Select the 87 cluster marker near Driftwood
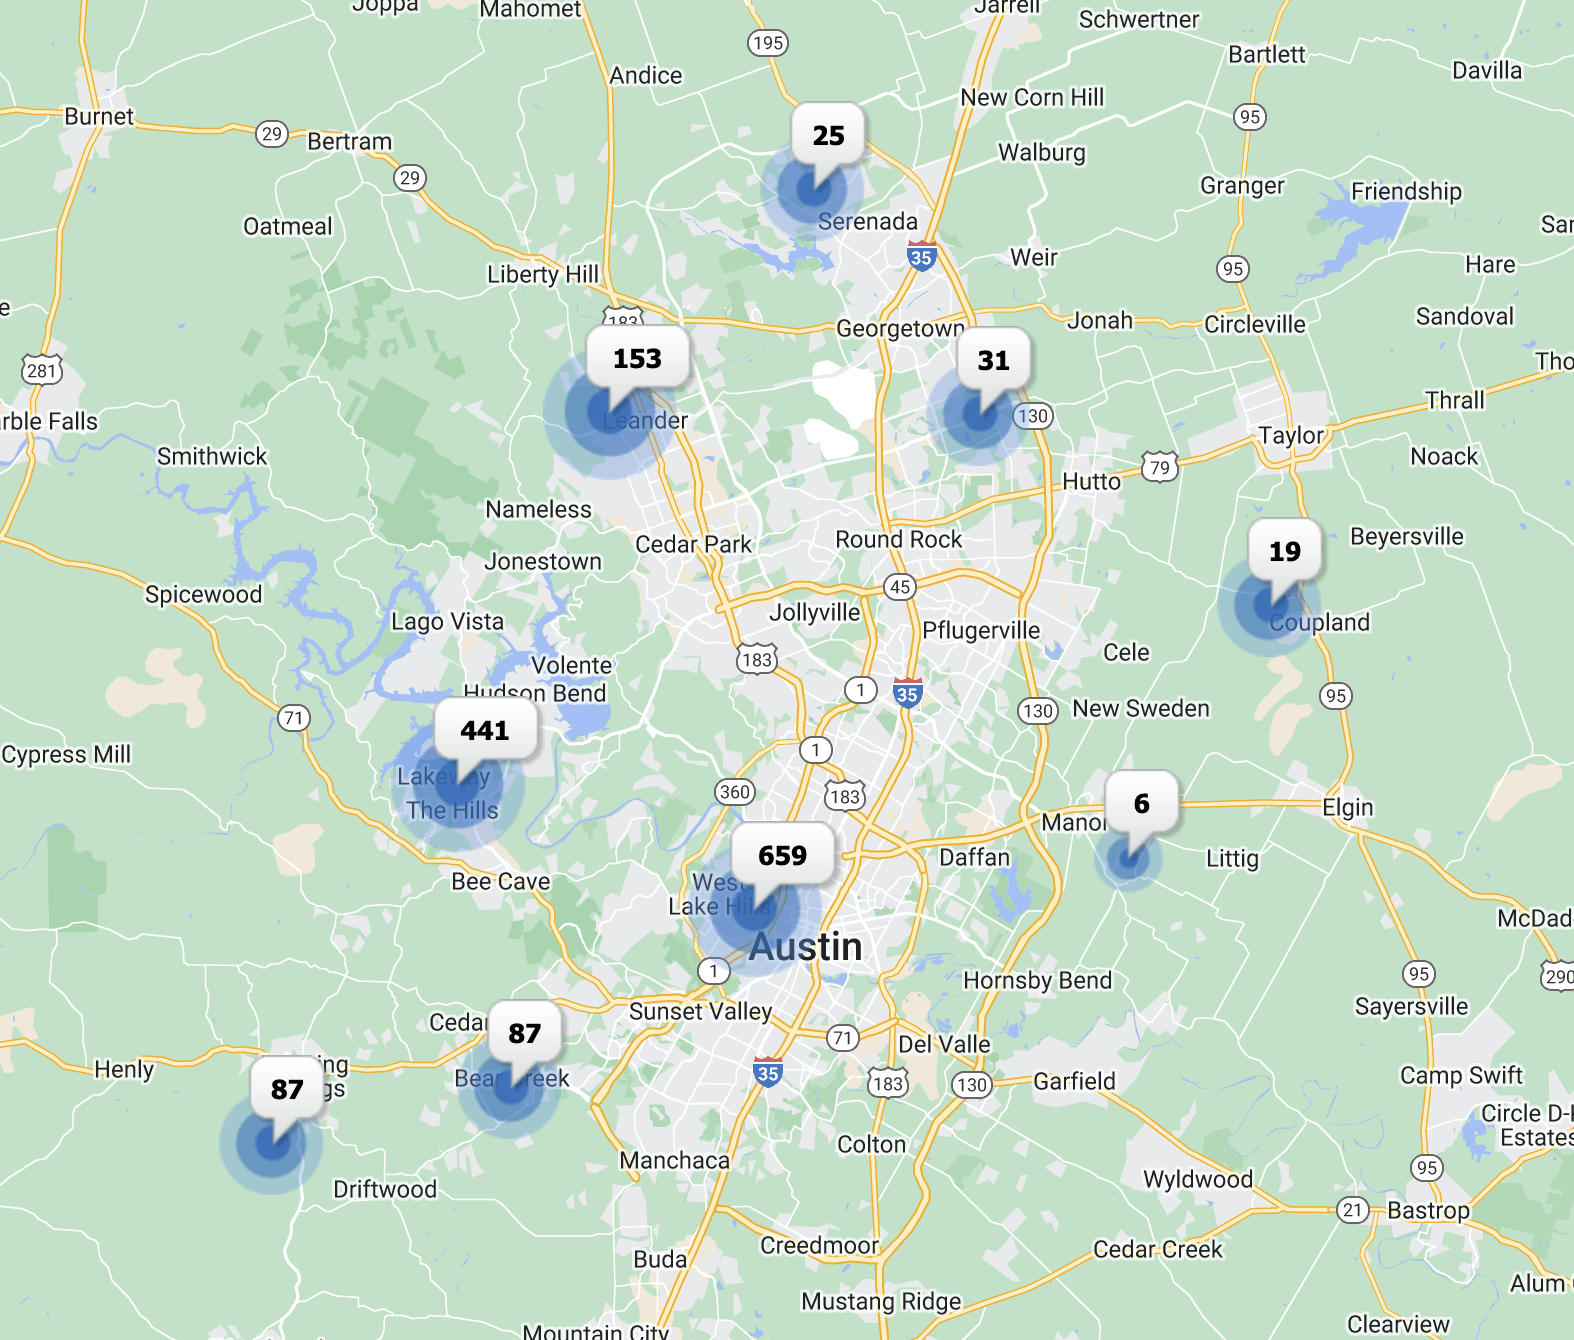Image resolution: width=1574 pixels, height=1340 pixels. coord(287,1090)
